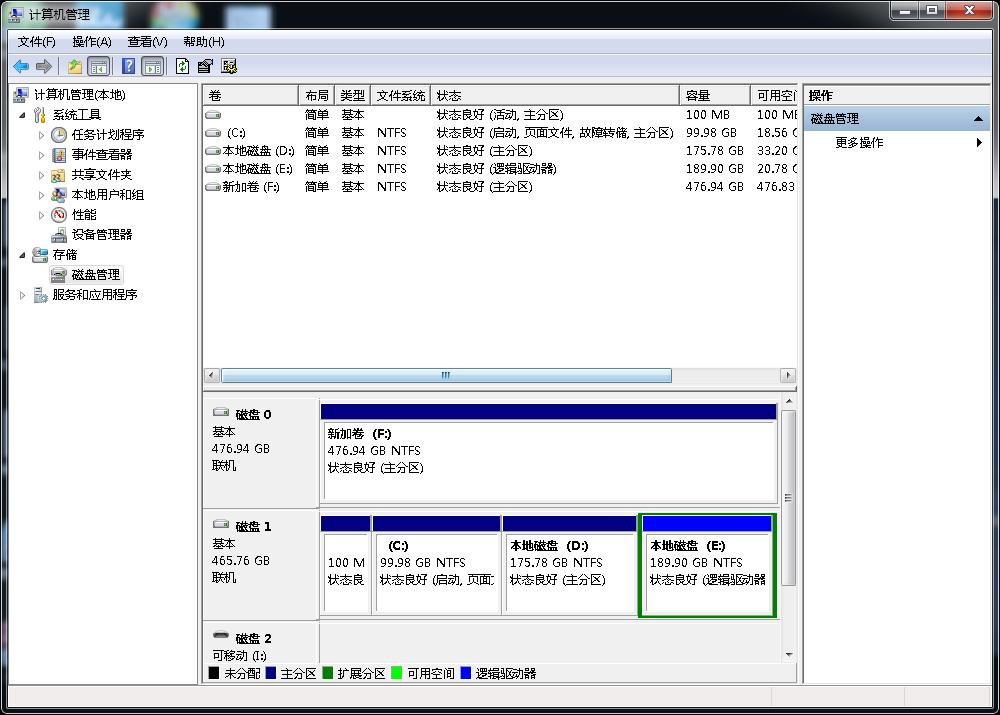Click the blue Back arrow in toolbar
Screen dimensions: 1000x715
click(20, 66)
